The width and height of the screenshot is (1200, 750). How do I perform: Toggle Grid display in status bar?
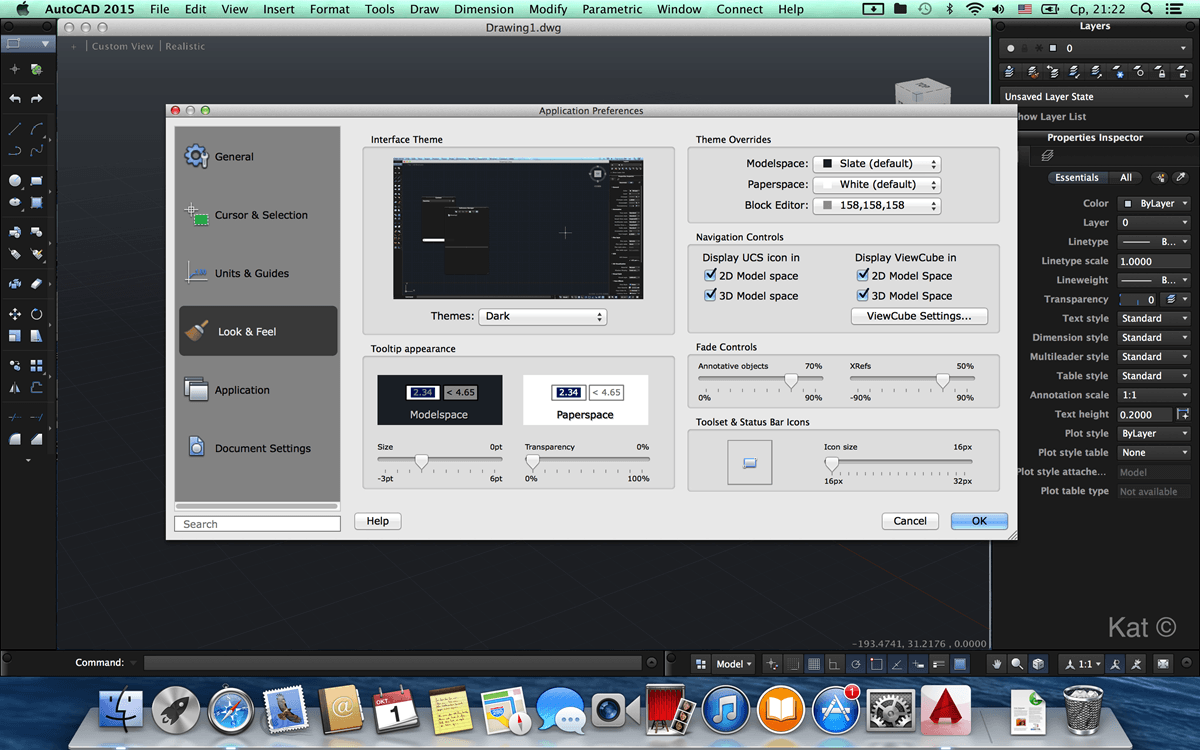[814, 663]
